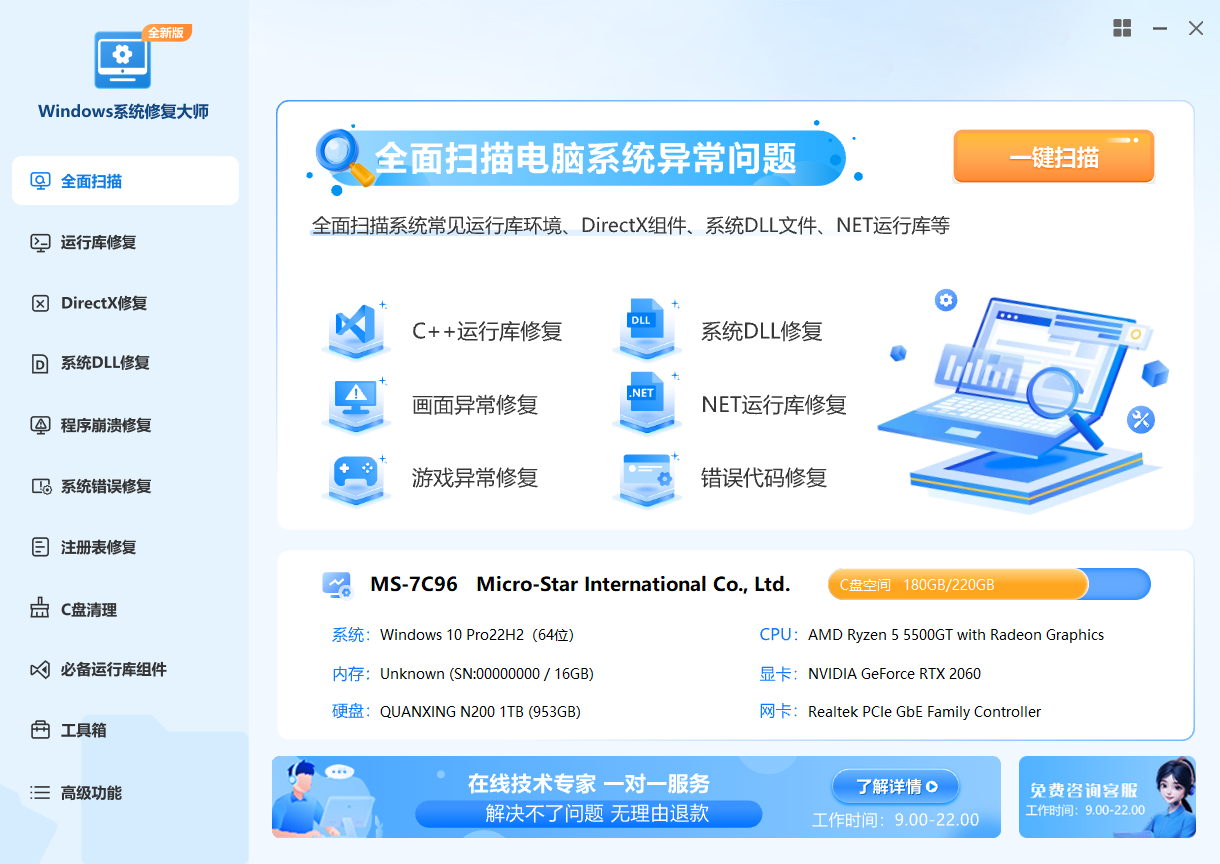This screenshot has height=864, width=1220.
Task: Click Windows 10 Pro22H2 (64位) system text
Action: pyautogui.click(x=477, y=635)
